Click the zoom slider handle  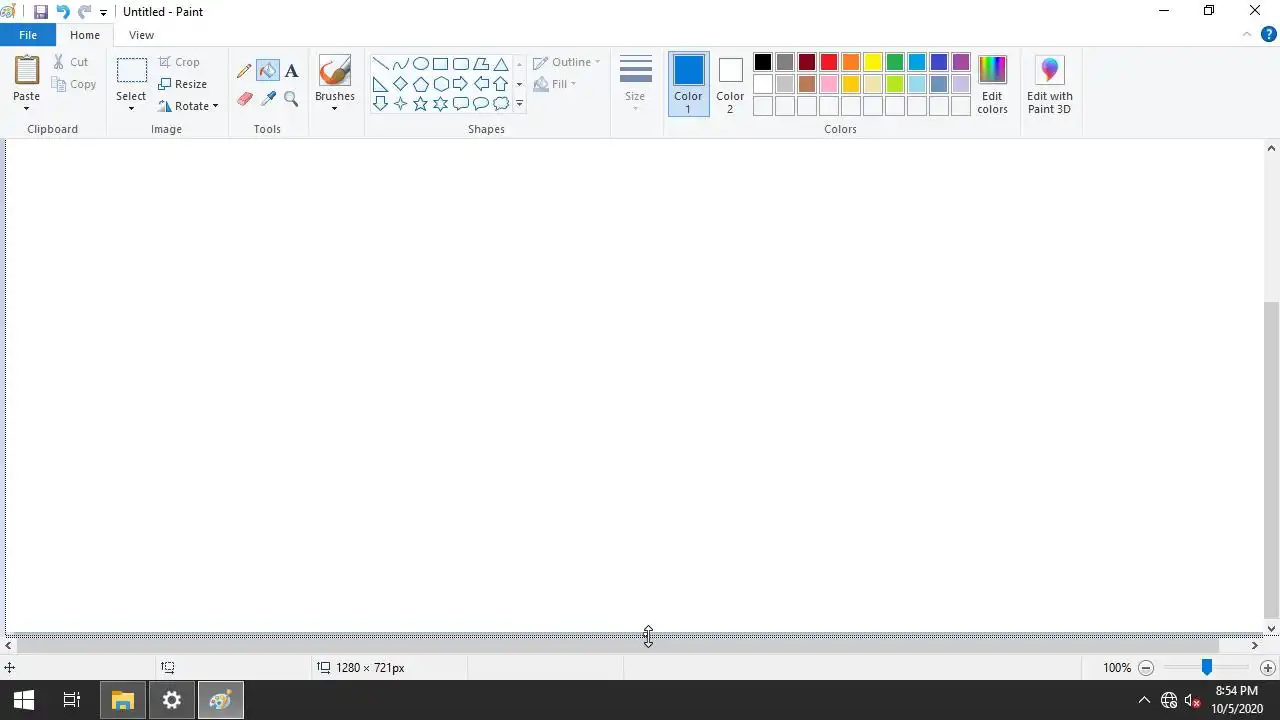click(x=1207, y=667)
